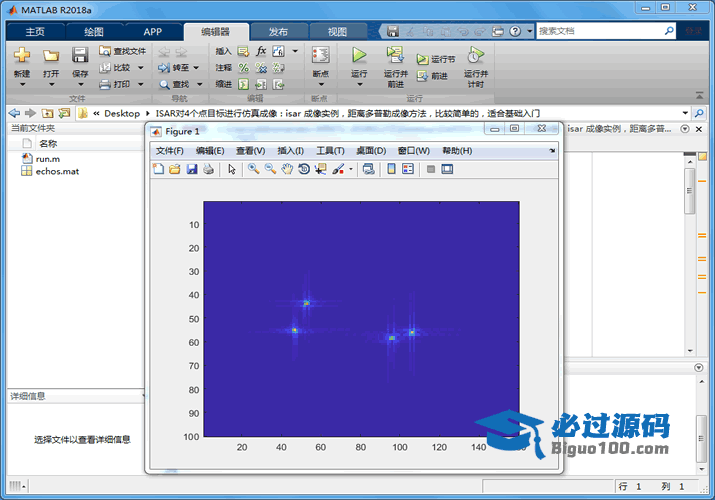The height and width of the screenshot is (500, 715).
Task: Click Open File icon in figure toolbar
Action: click(x=175, y=169)
